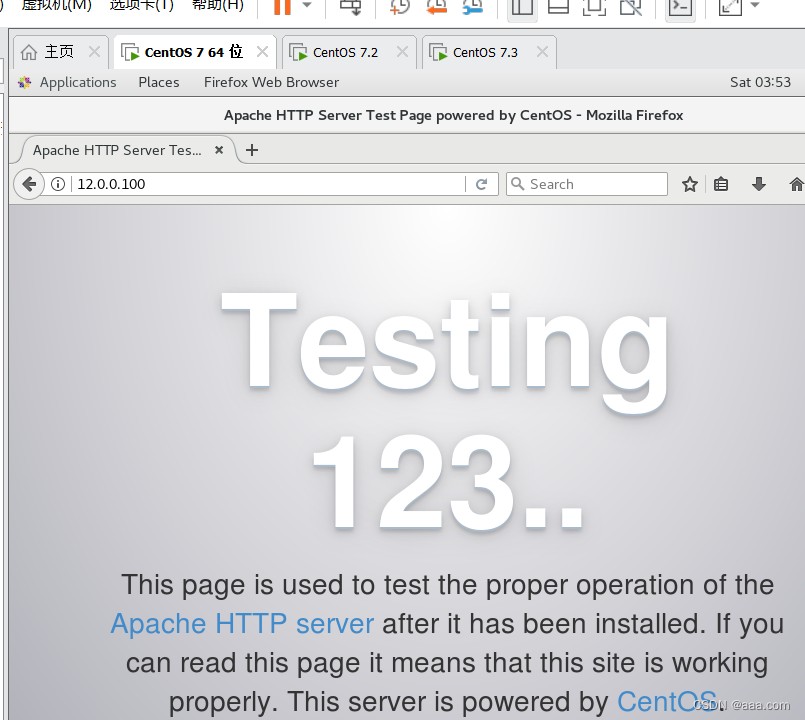Click the Firefox back arrow button

(29, 184)
